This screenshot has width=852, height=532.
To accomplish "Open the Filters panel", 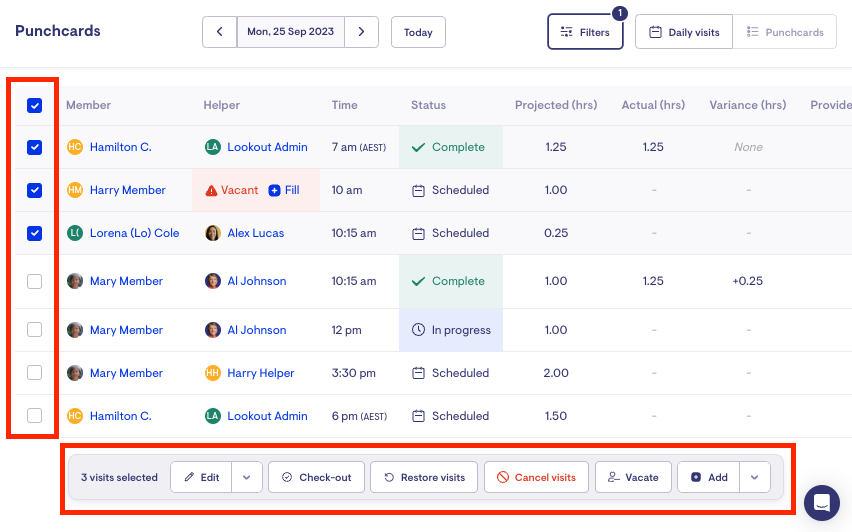I will tap(585, 32).
